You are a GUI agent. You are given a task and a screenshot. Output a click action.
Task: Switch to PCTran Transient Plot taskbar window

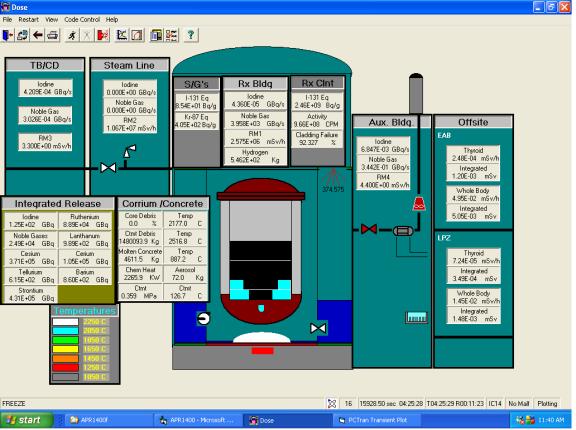point(377,420)
